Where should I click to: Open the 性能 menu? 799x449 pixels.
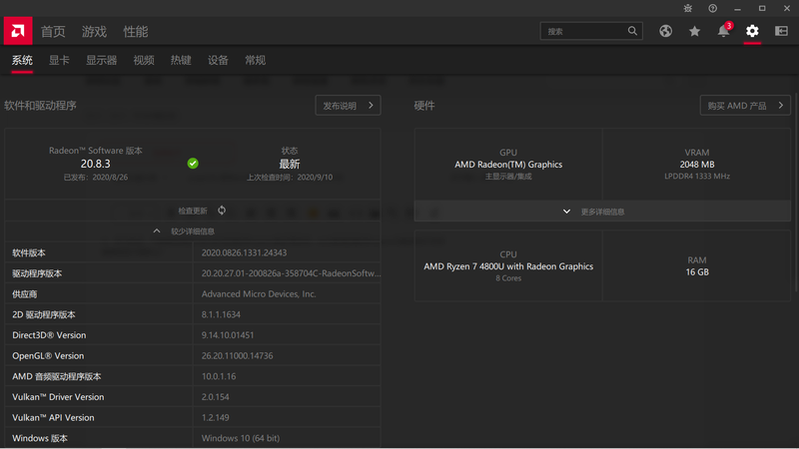[136, 32]
